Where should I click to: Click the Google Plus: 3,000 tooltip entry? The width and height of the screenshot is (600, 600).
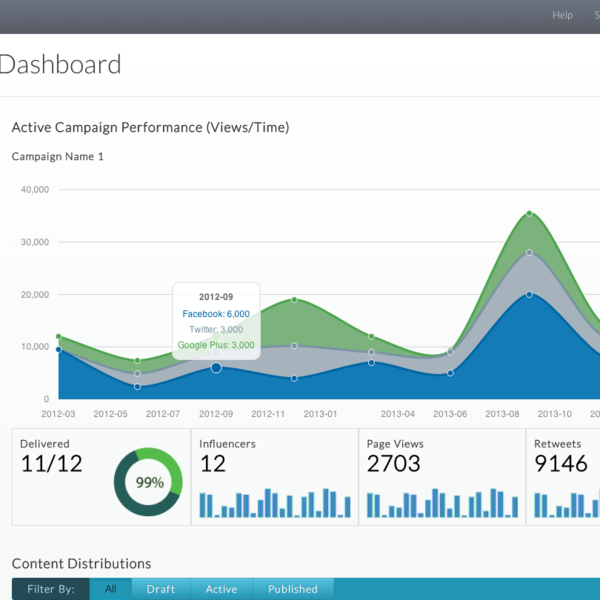(x=216, y=345)
